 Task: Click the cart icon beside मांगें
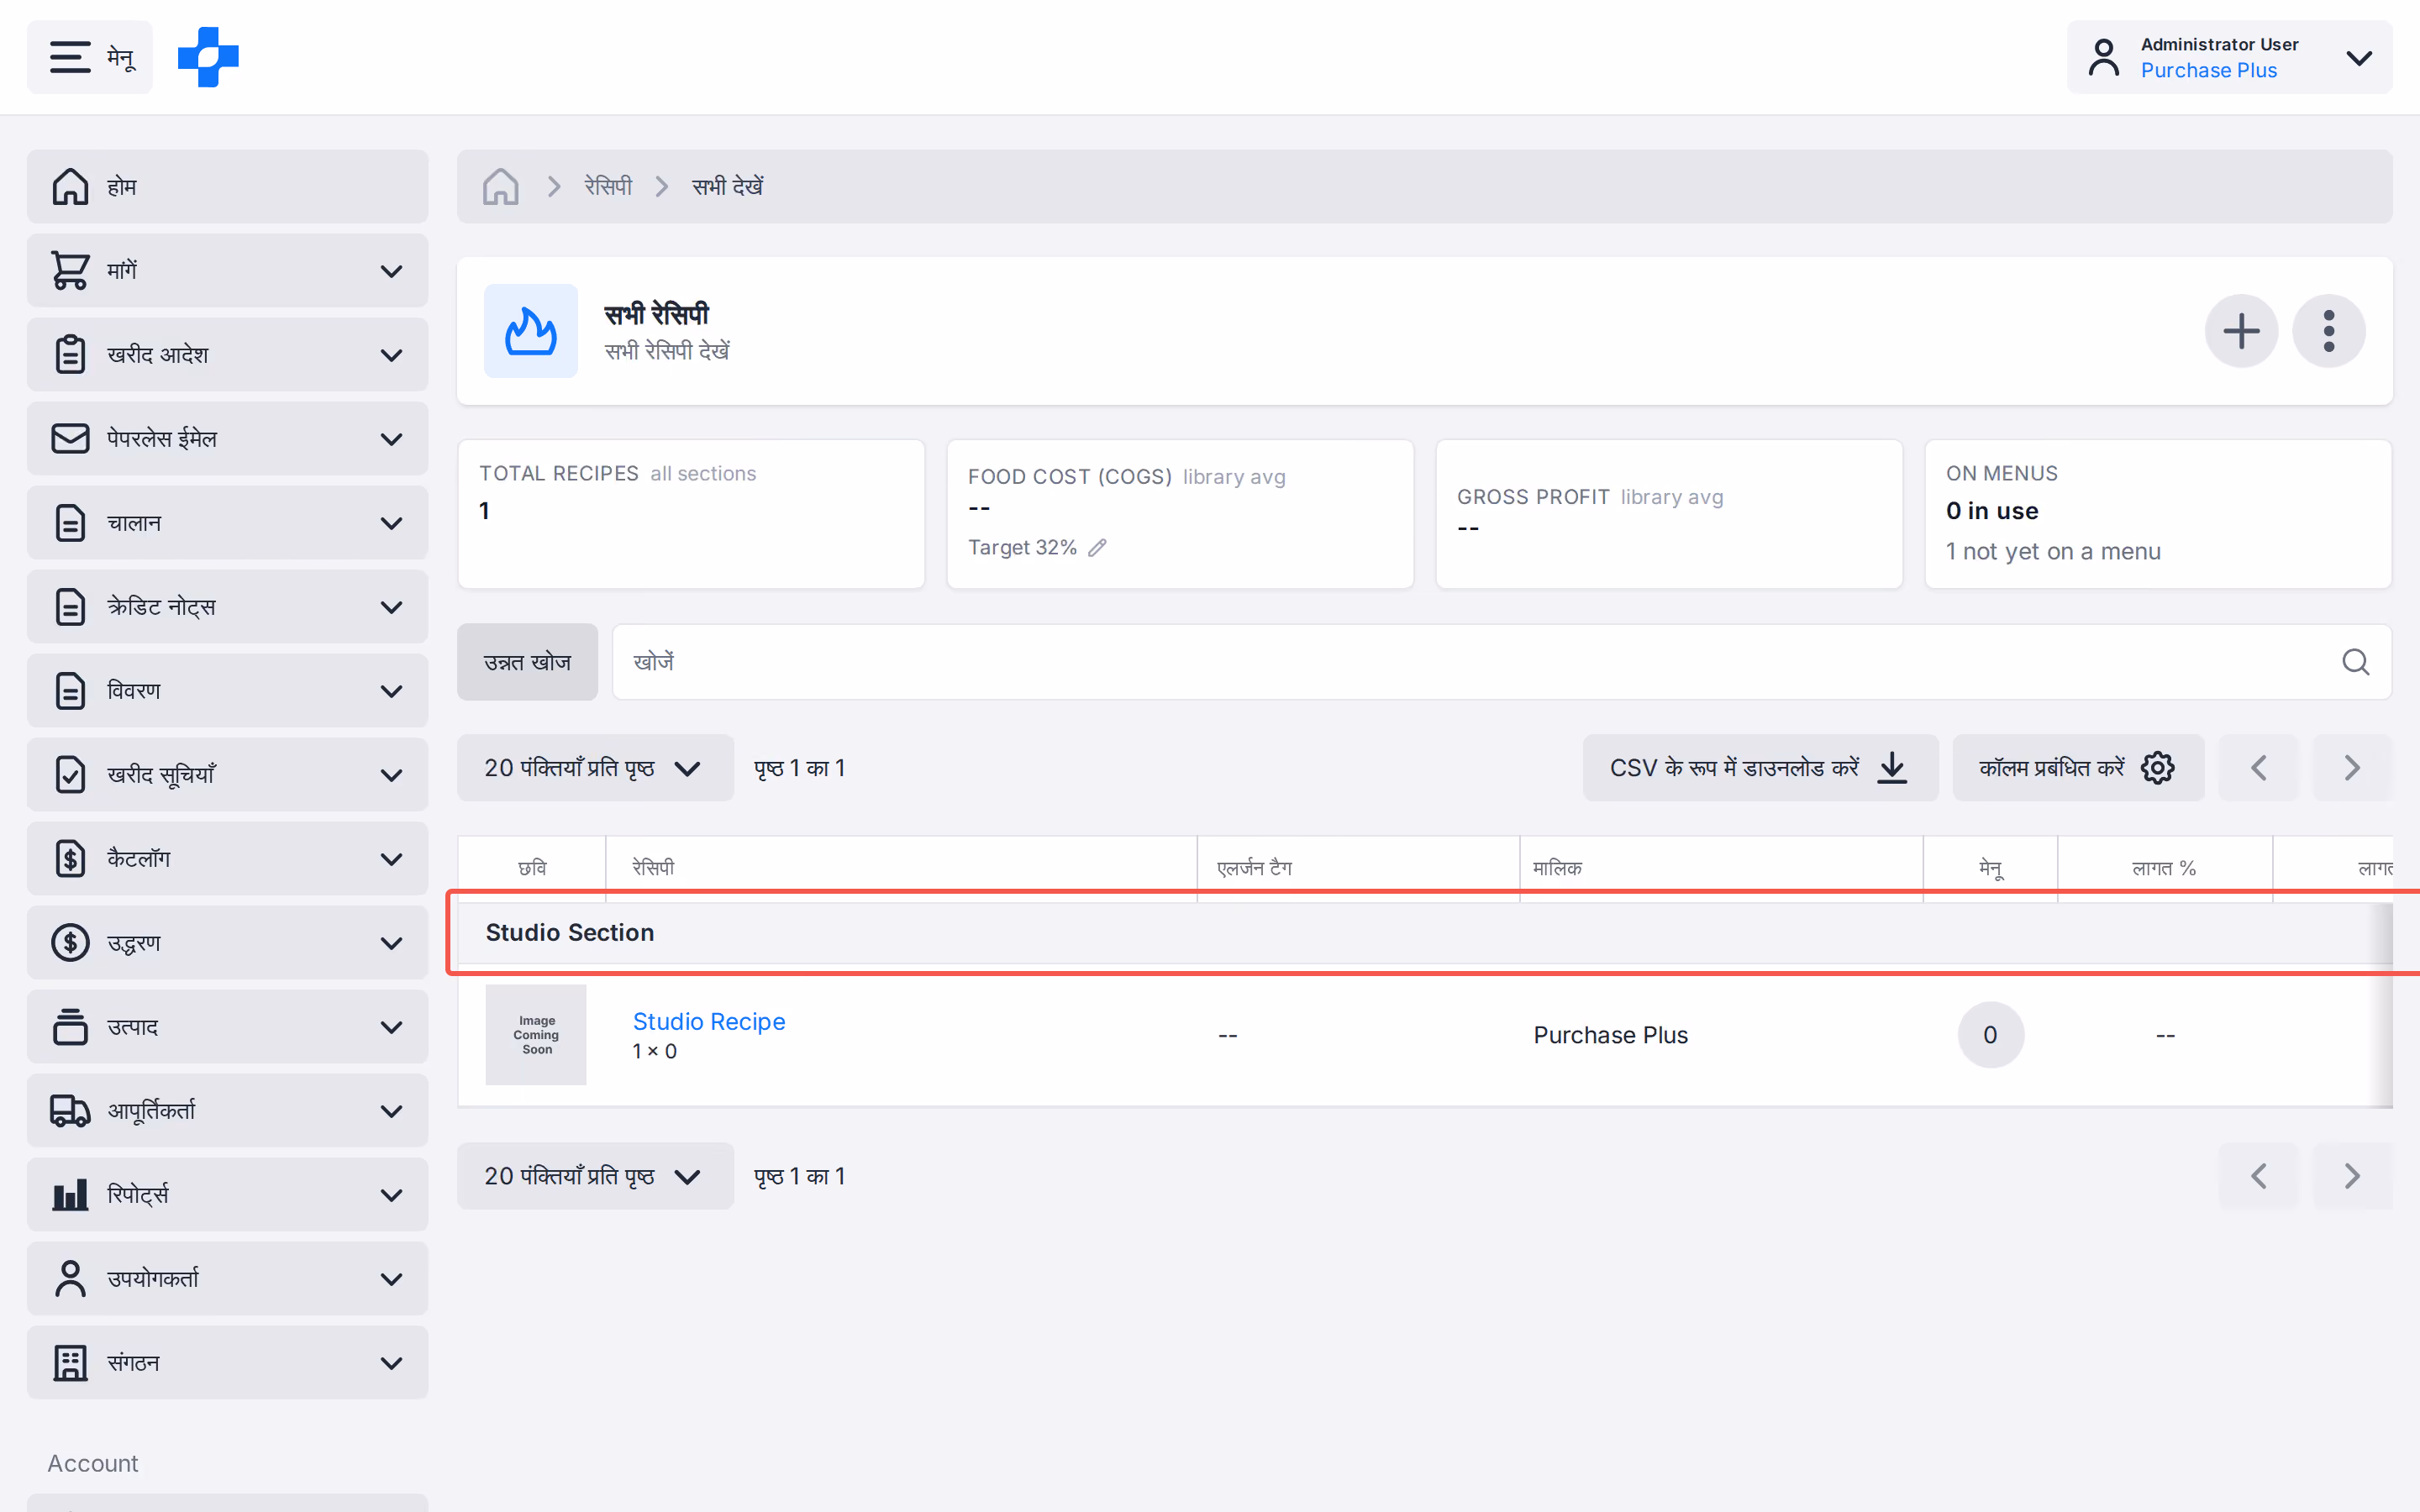tap(70, 270)
